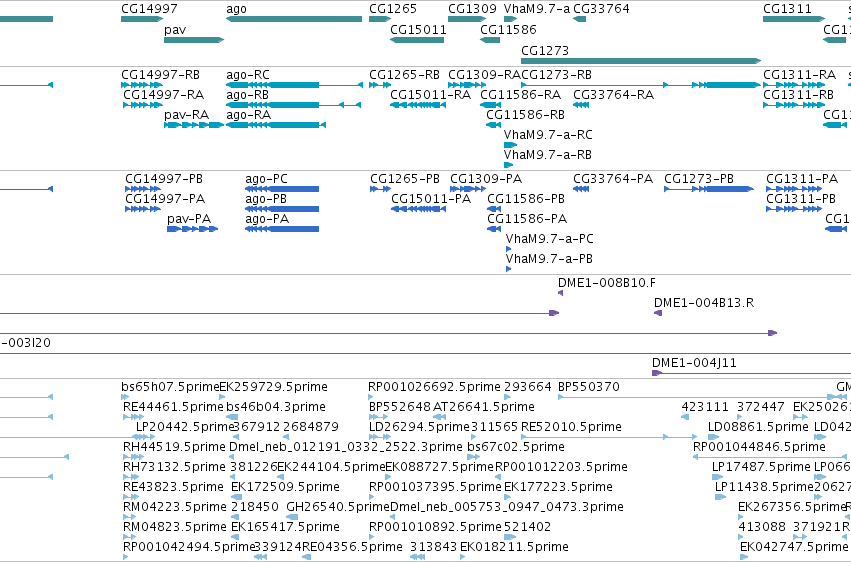Screen dimensions: 851x562
Task: Click the CG1309-PA protein label
Action: click(x=486, y=178)
